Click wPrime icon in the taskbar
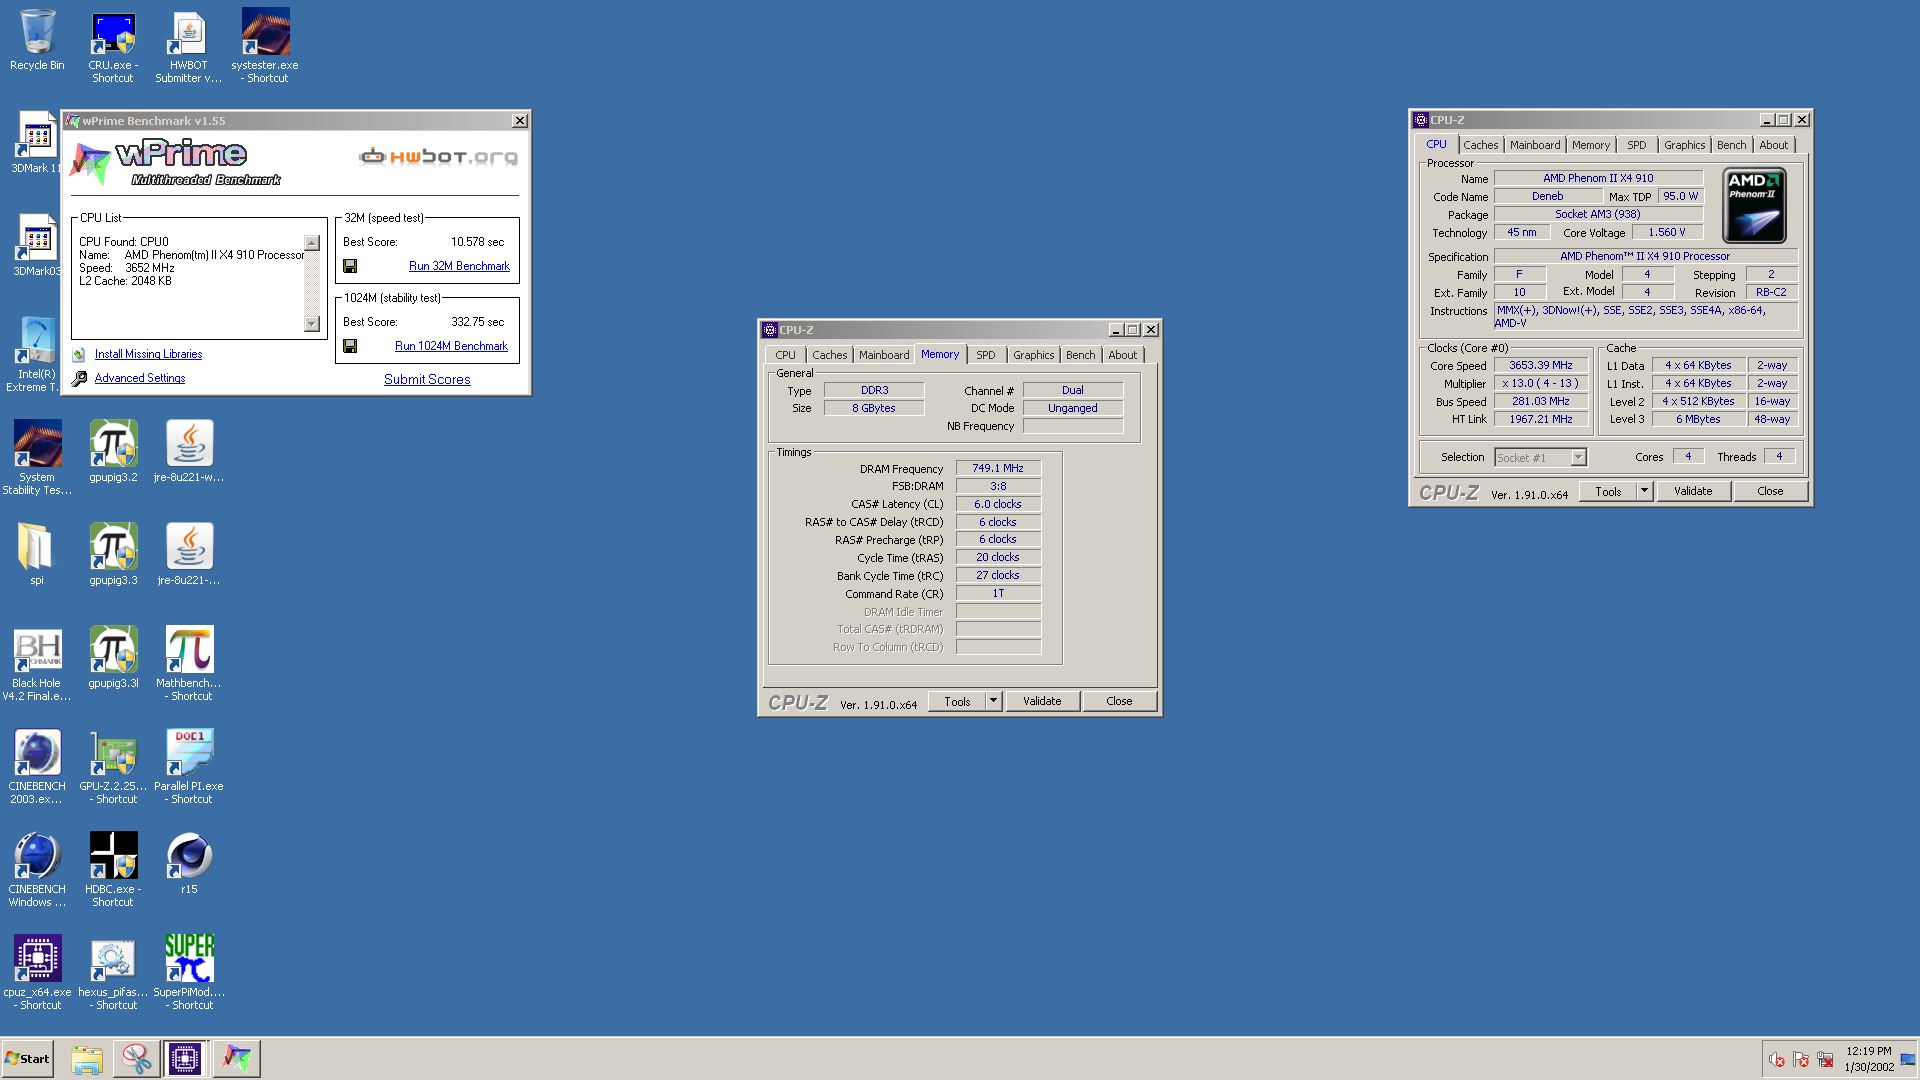The width and height of the screenshot is (1920, 1080). tap(236, 1058)
